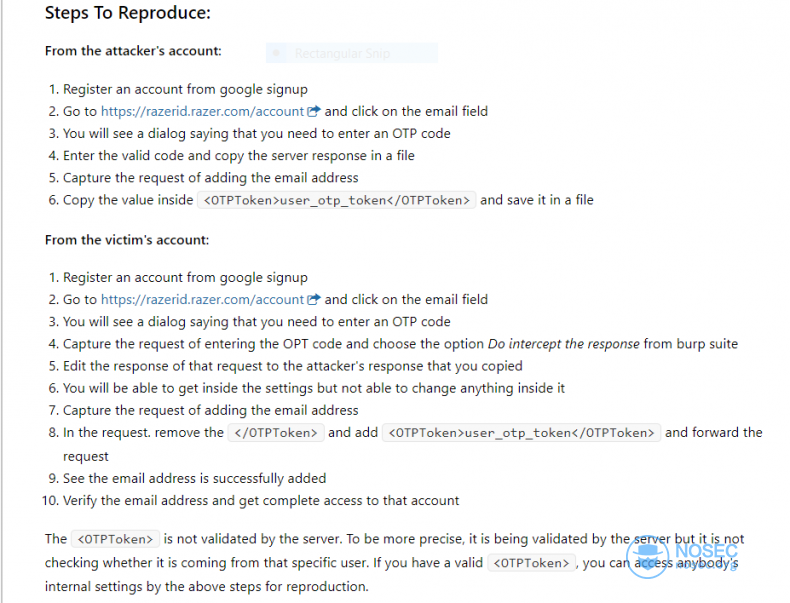The width and height of the screenshot is (790, 603).
Task: Click step "See the email address is successfully added"
Action: click(194, 479)
